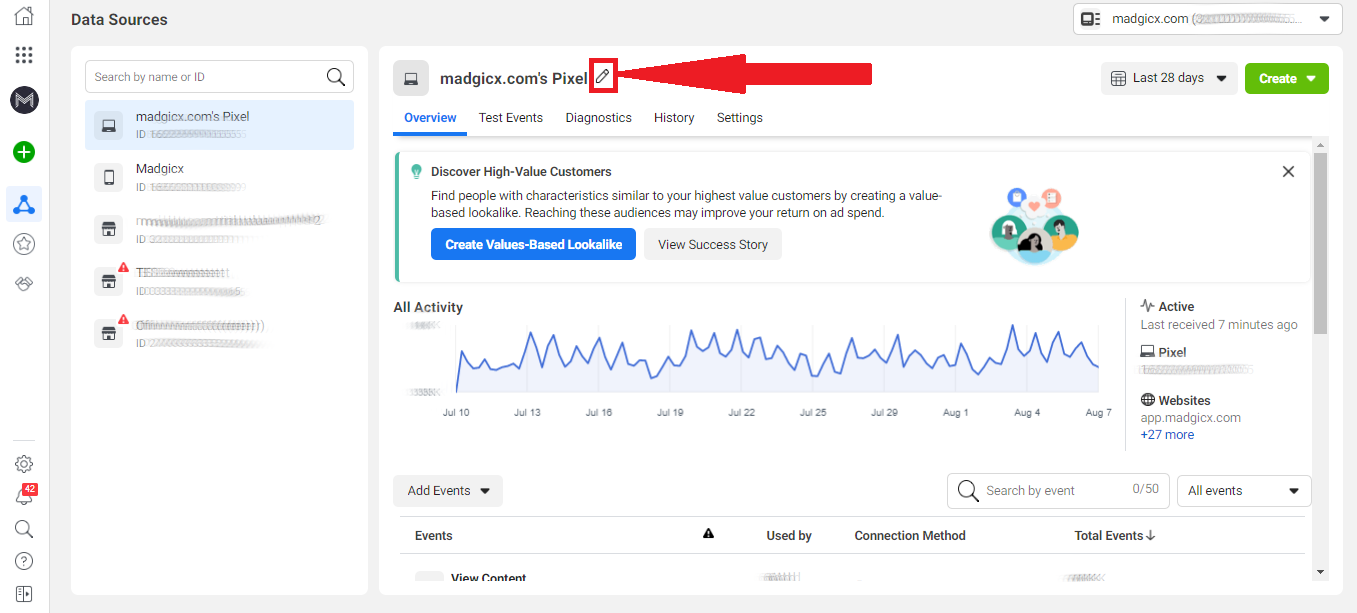Click the Madgicx business account avatar
Screen dimensions: 1357x613
coord(24,100)
